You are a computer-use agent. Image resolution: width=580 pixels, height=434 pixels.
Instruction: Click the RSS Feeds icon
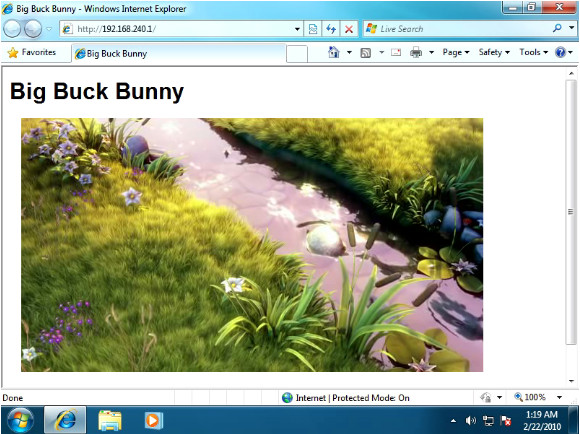365,53
